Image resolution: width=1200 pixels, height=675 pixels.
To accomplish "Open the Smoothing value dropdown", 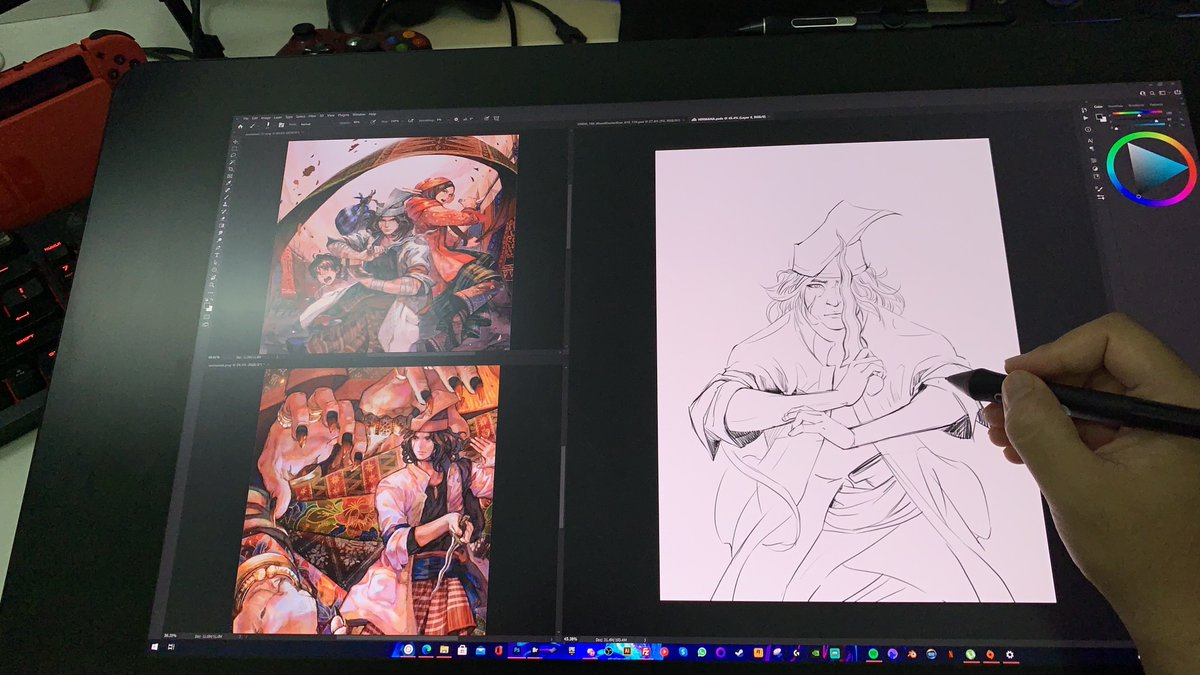I will point(438,120).
